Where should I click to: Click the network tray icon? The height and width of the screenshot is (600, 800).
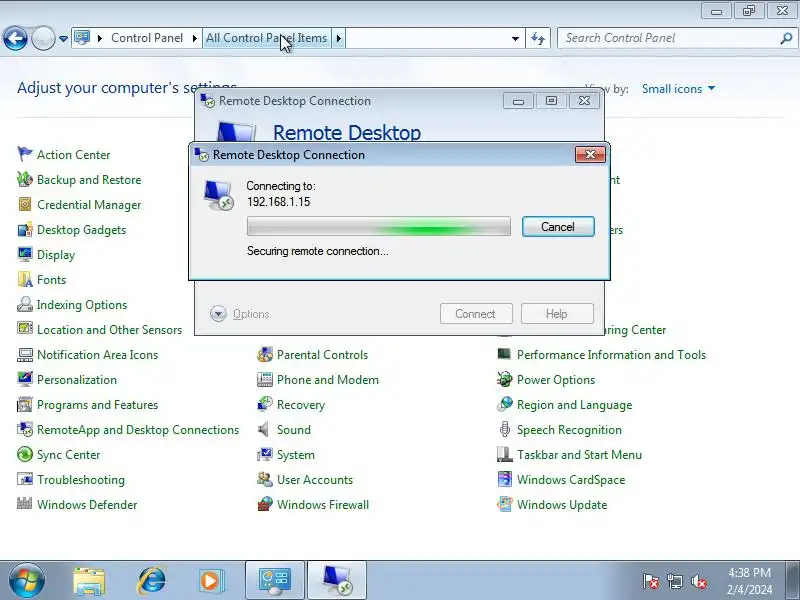point(674,581)
